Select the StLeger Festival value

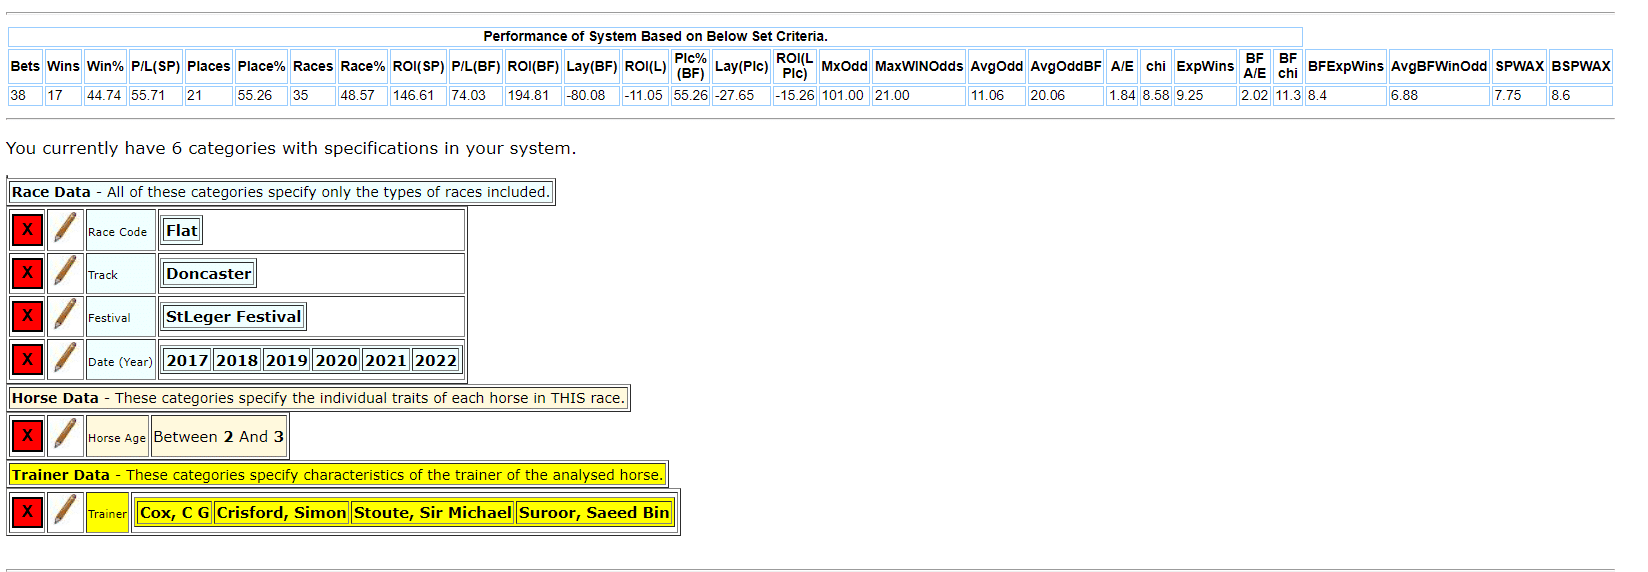pos(233,317)
